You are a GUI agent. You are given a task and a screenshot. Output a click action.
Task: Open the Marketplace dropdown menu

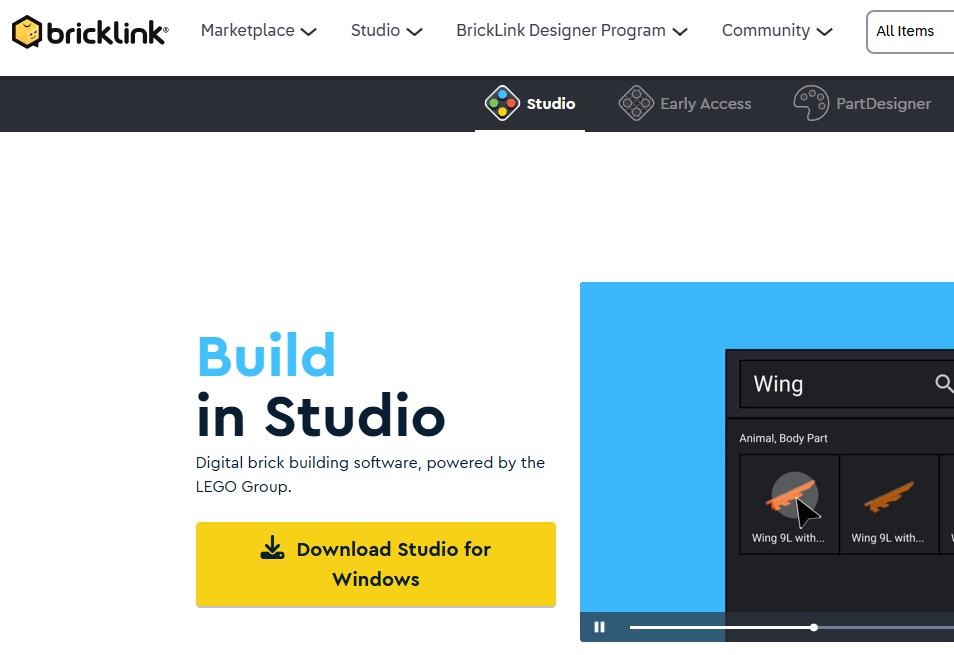coord(259,30)
